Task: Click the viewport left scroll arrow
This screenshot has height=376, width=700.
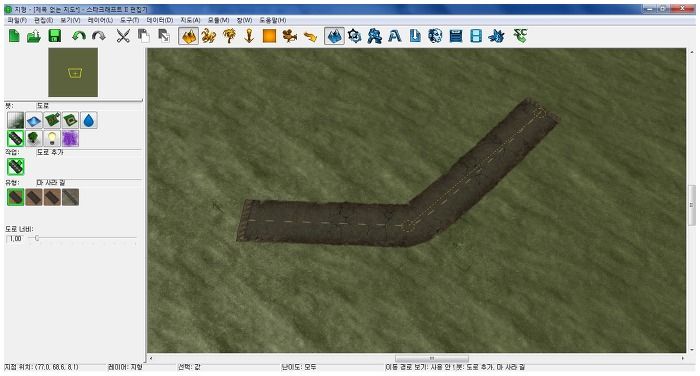Action: (x=151, y=359)
